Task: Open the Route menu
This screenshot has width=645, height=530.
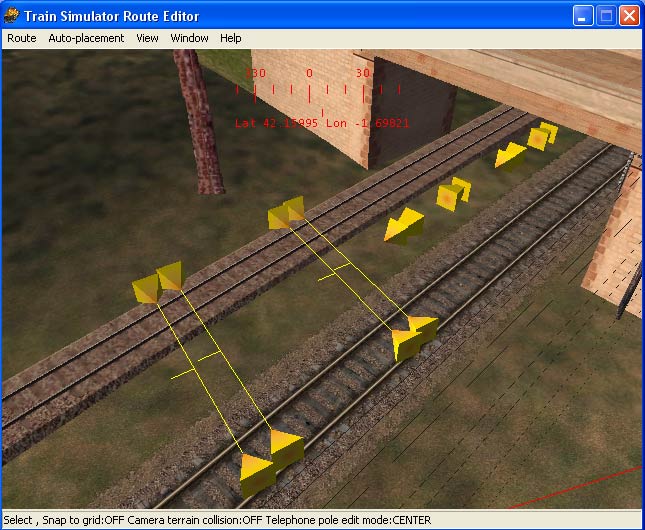Action: 21,38
